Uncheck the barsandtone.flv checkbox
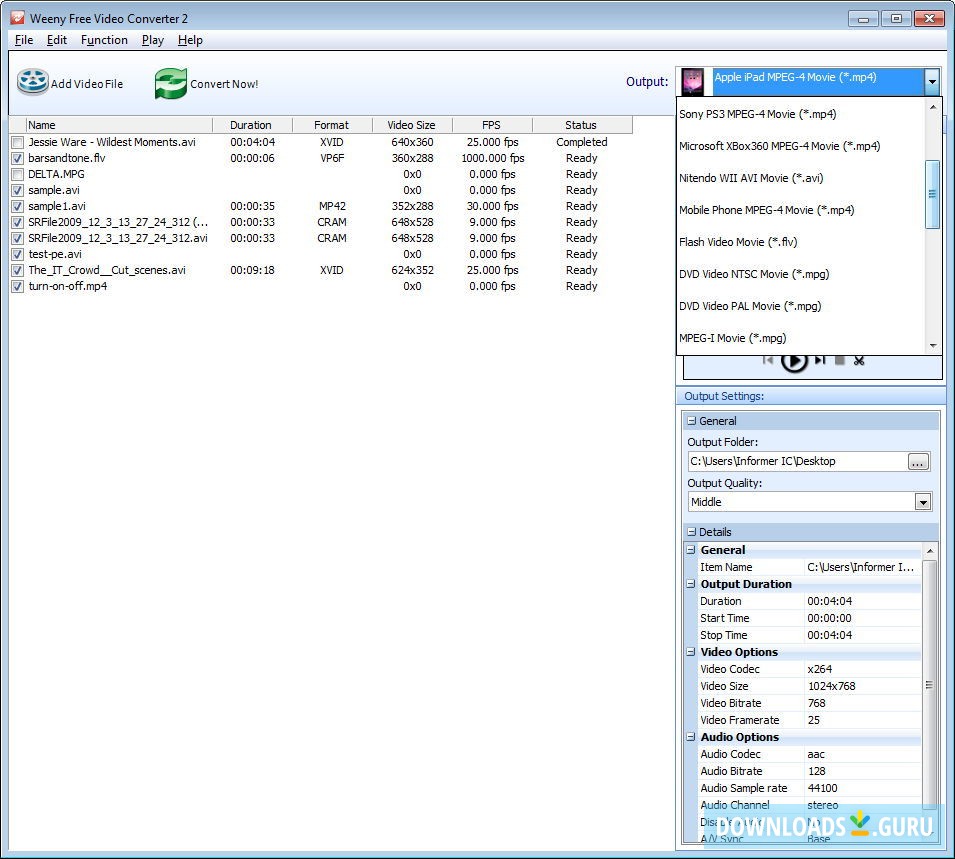Screen dimensions: 955x859 17,158
